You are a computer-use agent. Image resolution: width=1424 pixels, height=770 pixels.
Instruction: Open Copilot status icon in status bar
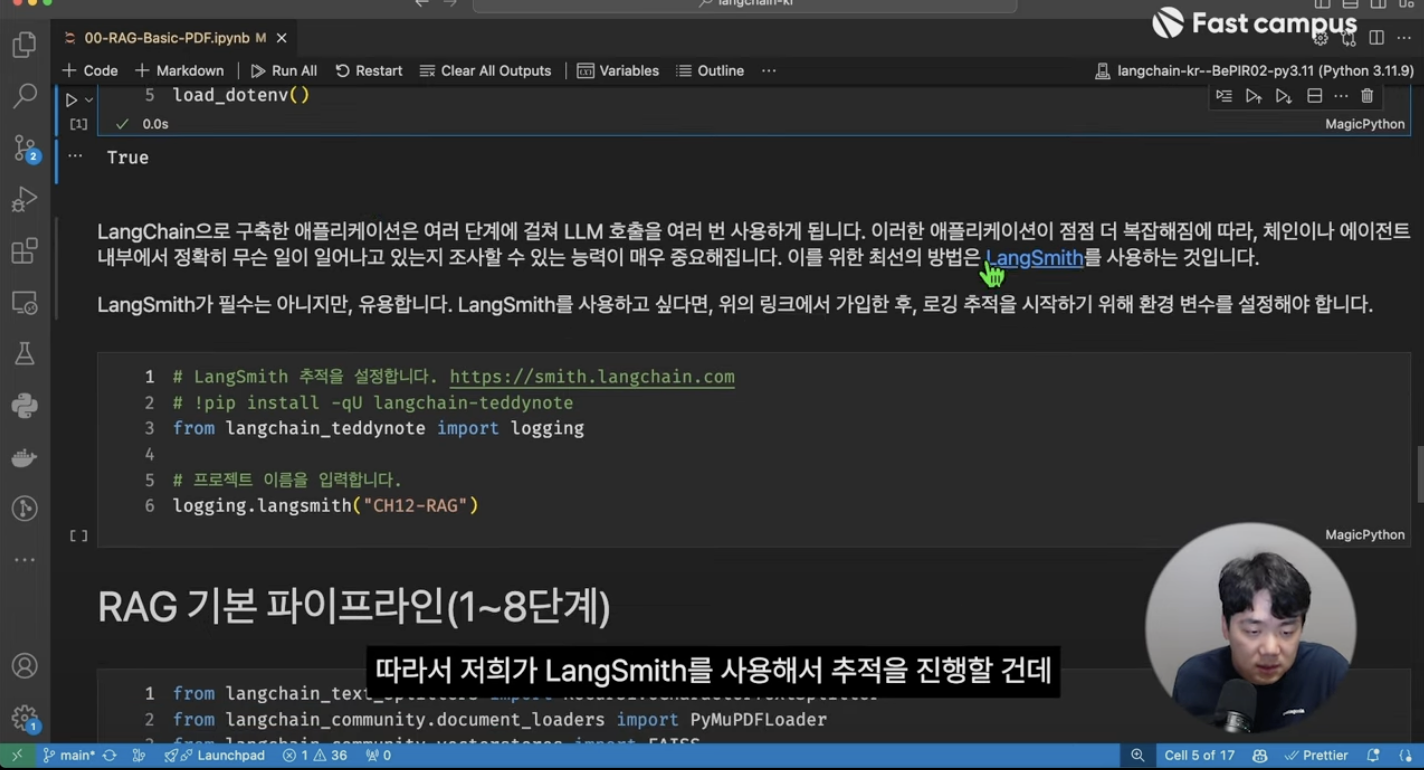coord(1260,755)
